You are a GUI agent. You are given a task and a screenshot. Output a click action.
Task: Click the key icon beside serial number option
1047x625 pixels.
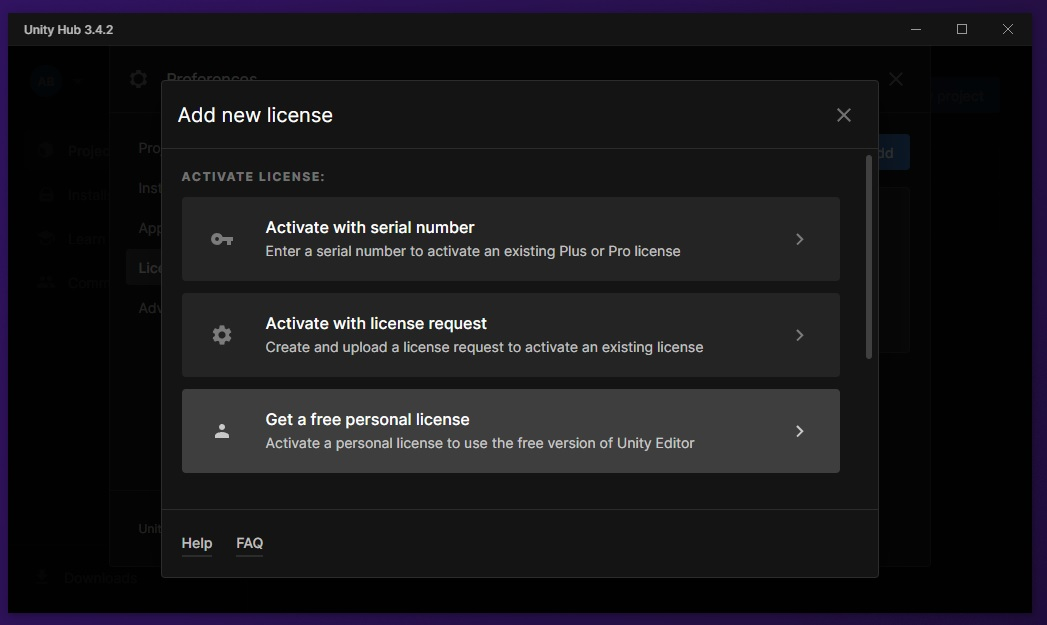[x=221, y=238]
